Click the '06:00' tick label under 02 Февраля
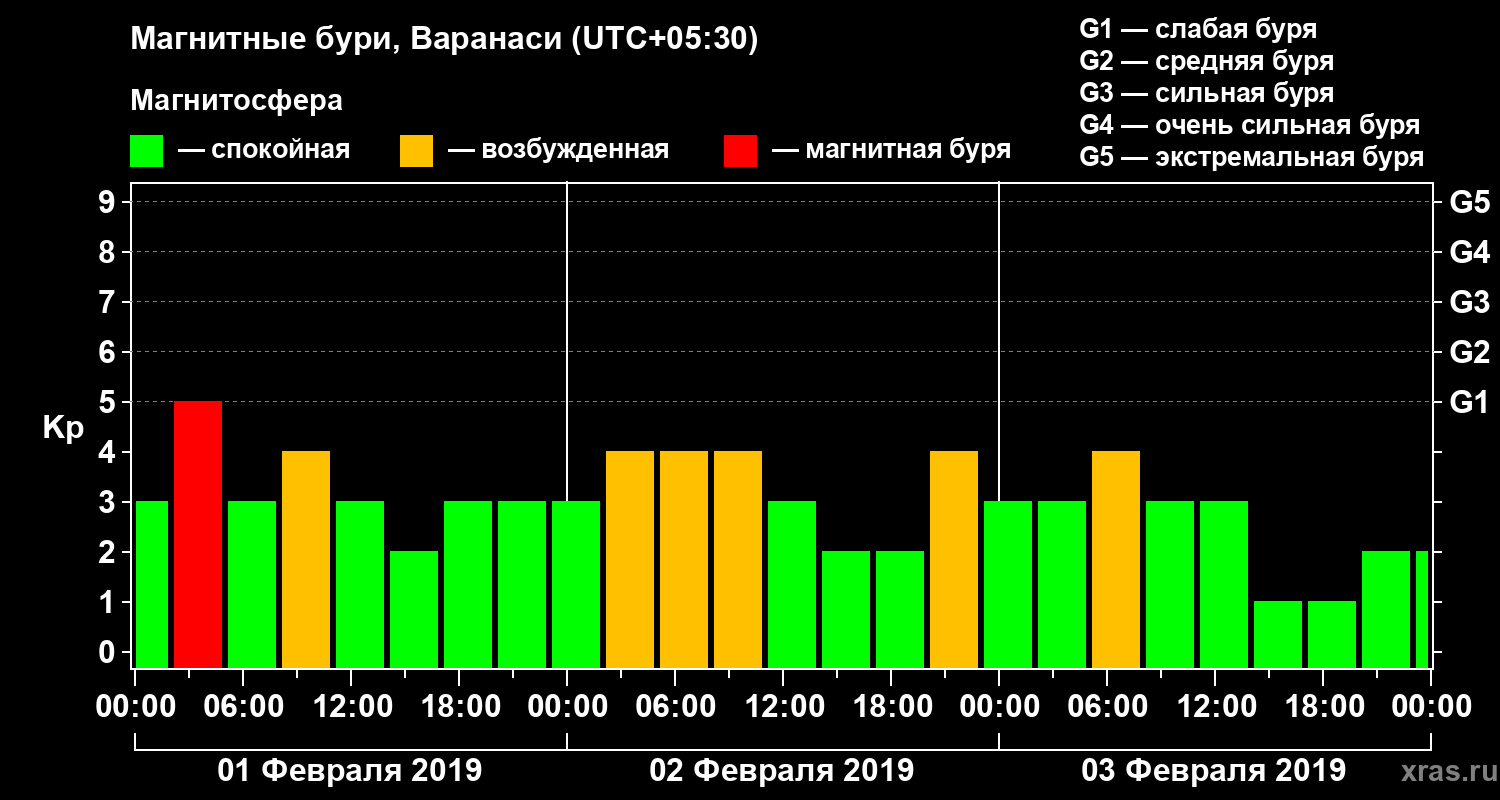The height and width of the screenshot is (800, 1500). click(675, 706)
